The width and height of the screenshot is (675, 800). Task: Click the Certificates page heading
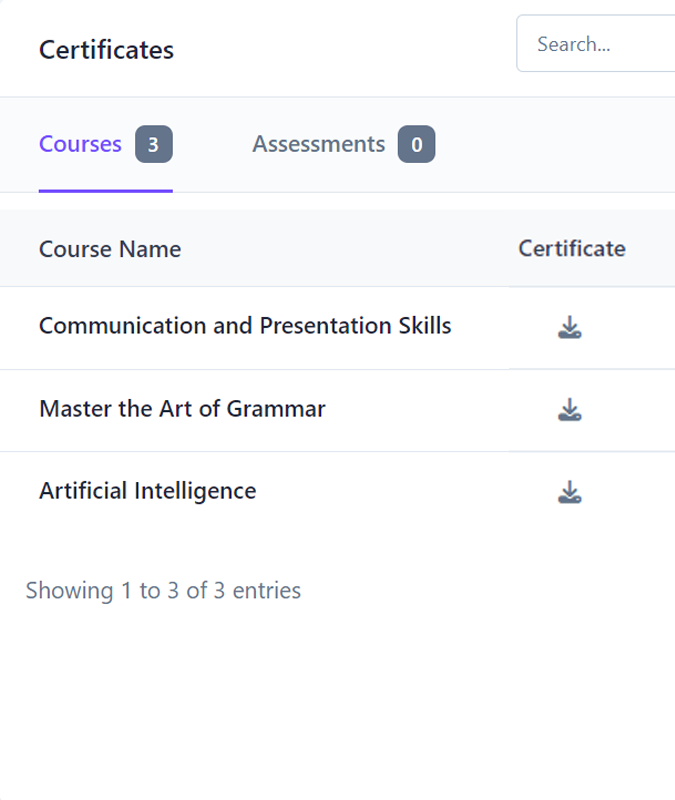pyautogui.click(x=106, y=50)
